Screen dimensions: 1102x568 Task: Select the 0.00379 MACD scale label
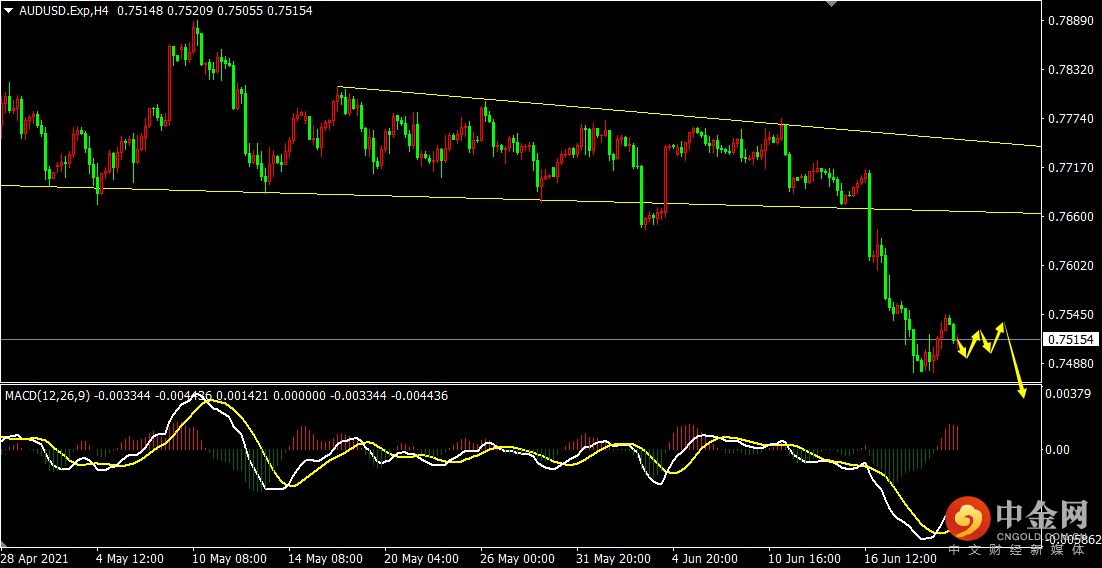pos(1070,394)
